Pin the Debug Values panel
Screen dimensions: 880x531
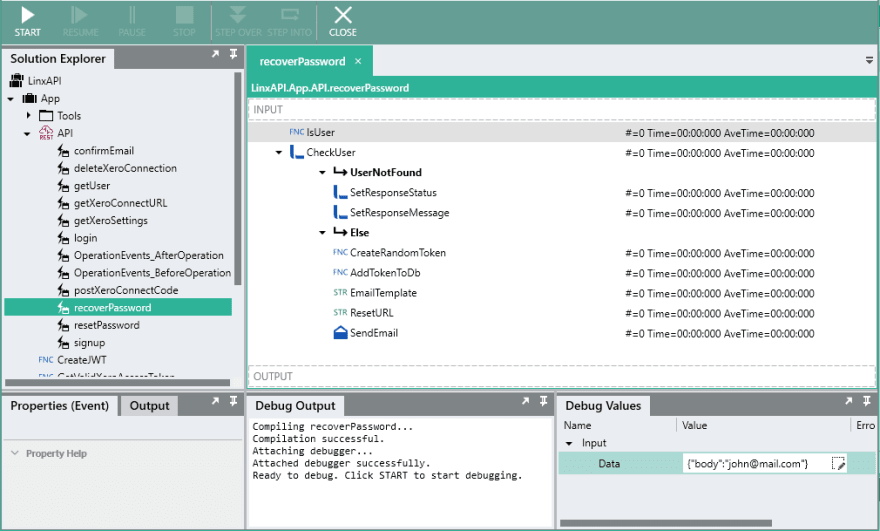[x=867, y=401]
